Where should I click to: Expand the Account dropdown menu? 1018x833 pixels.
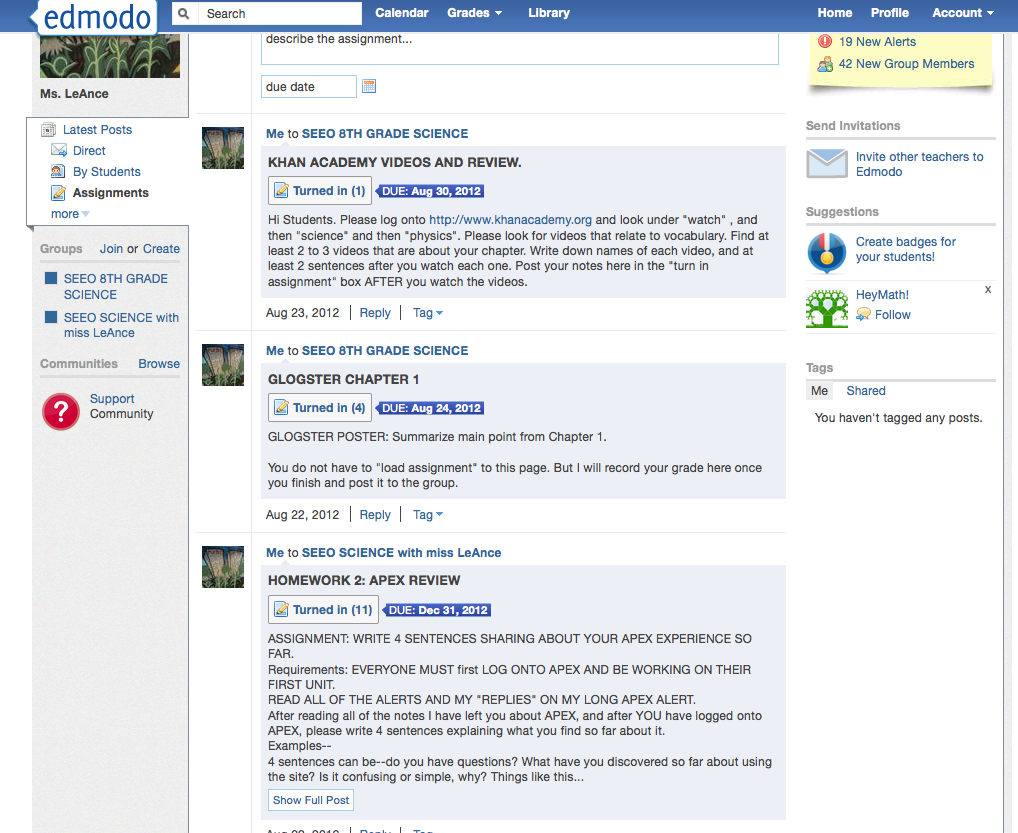point(962,13)
